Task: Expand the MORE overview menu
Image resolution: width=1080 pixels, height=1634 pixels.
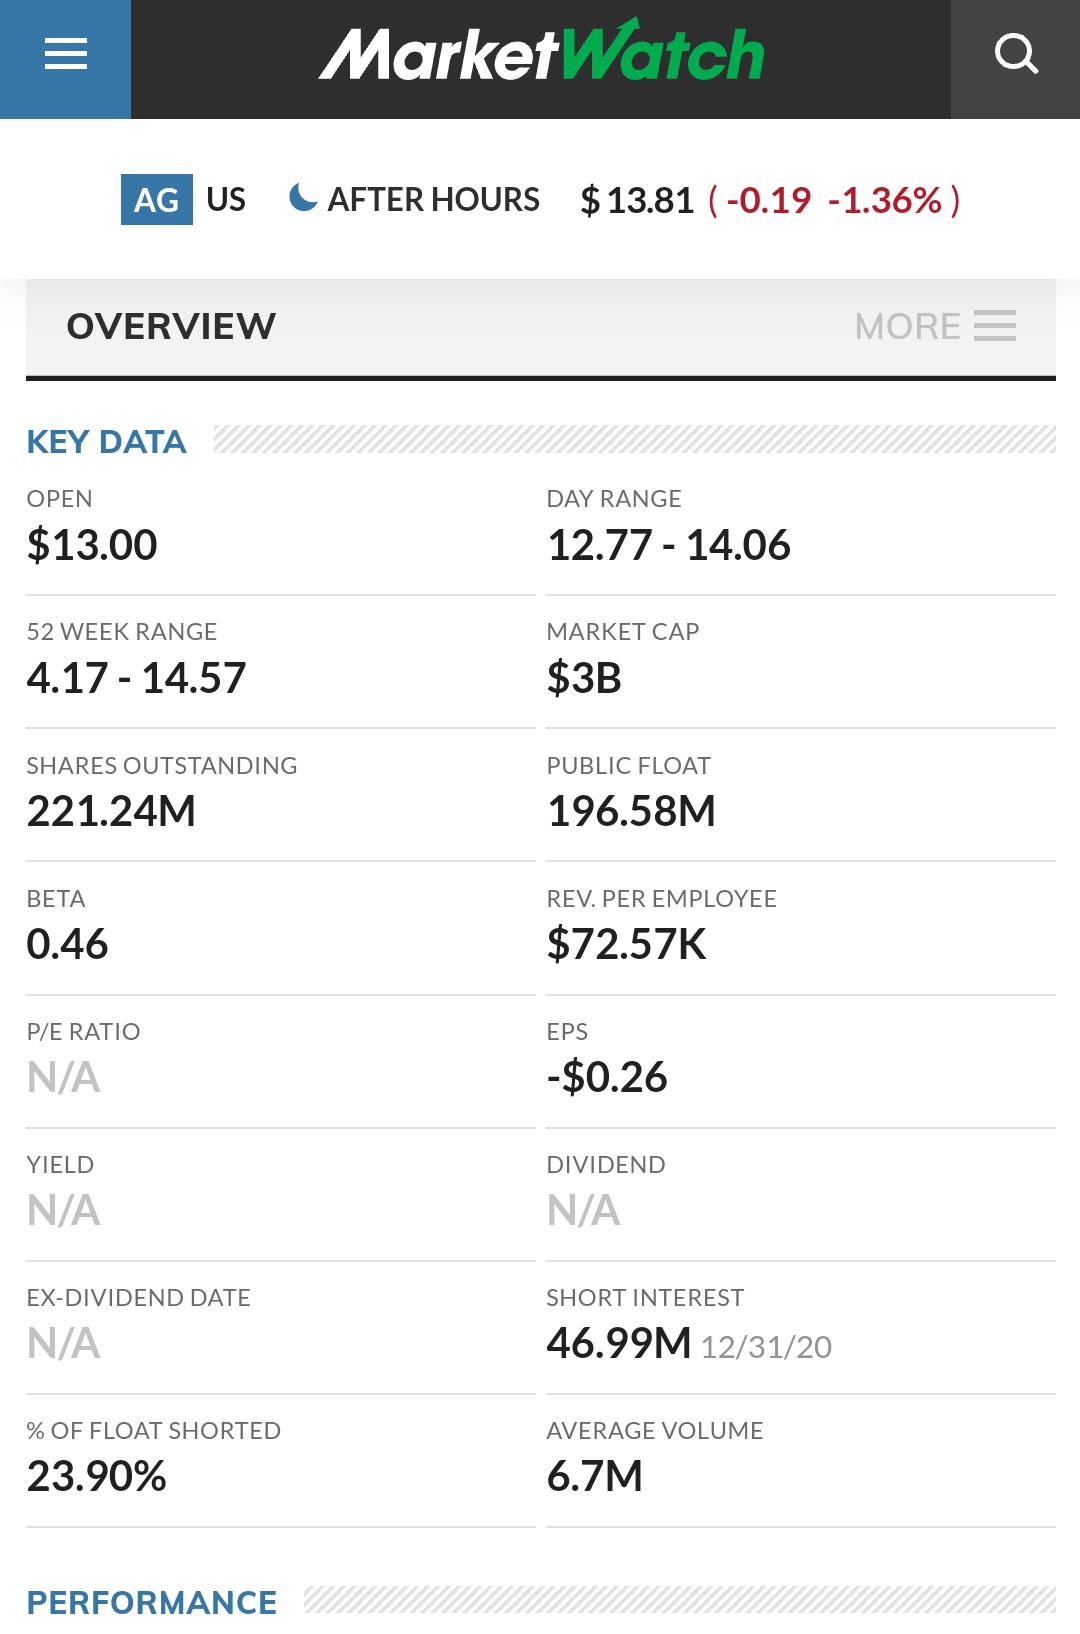Action: (935, 326)
